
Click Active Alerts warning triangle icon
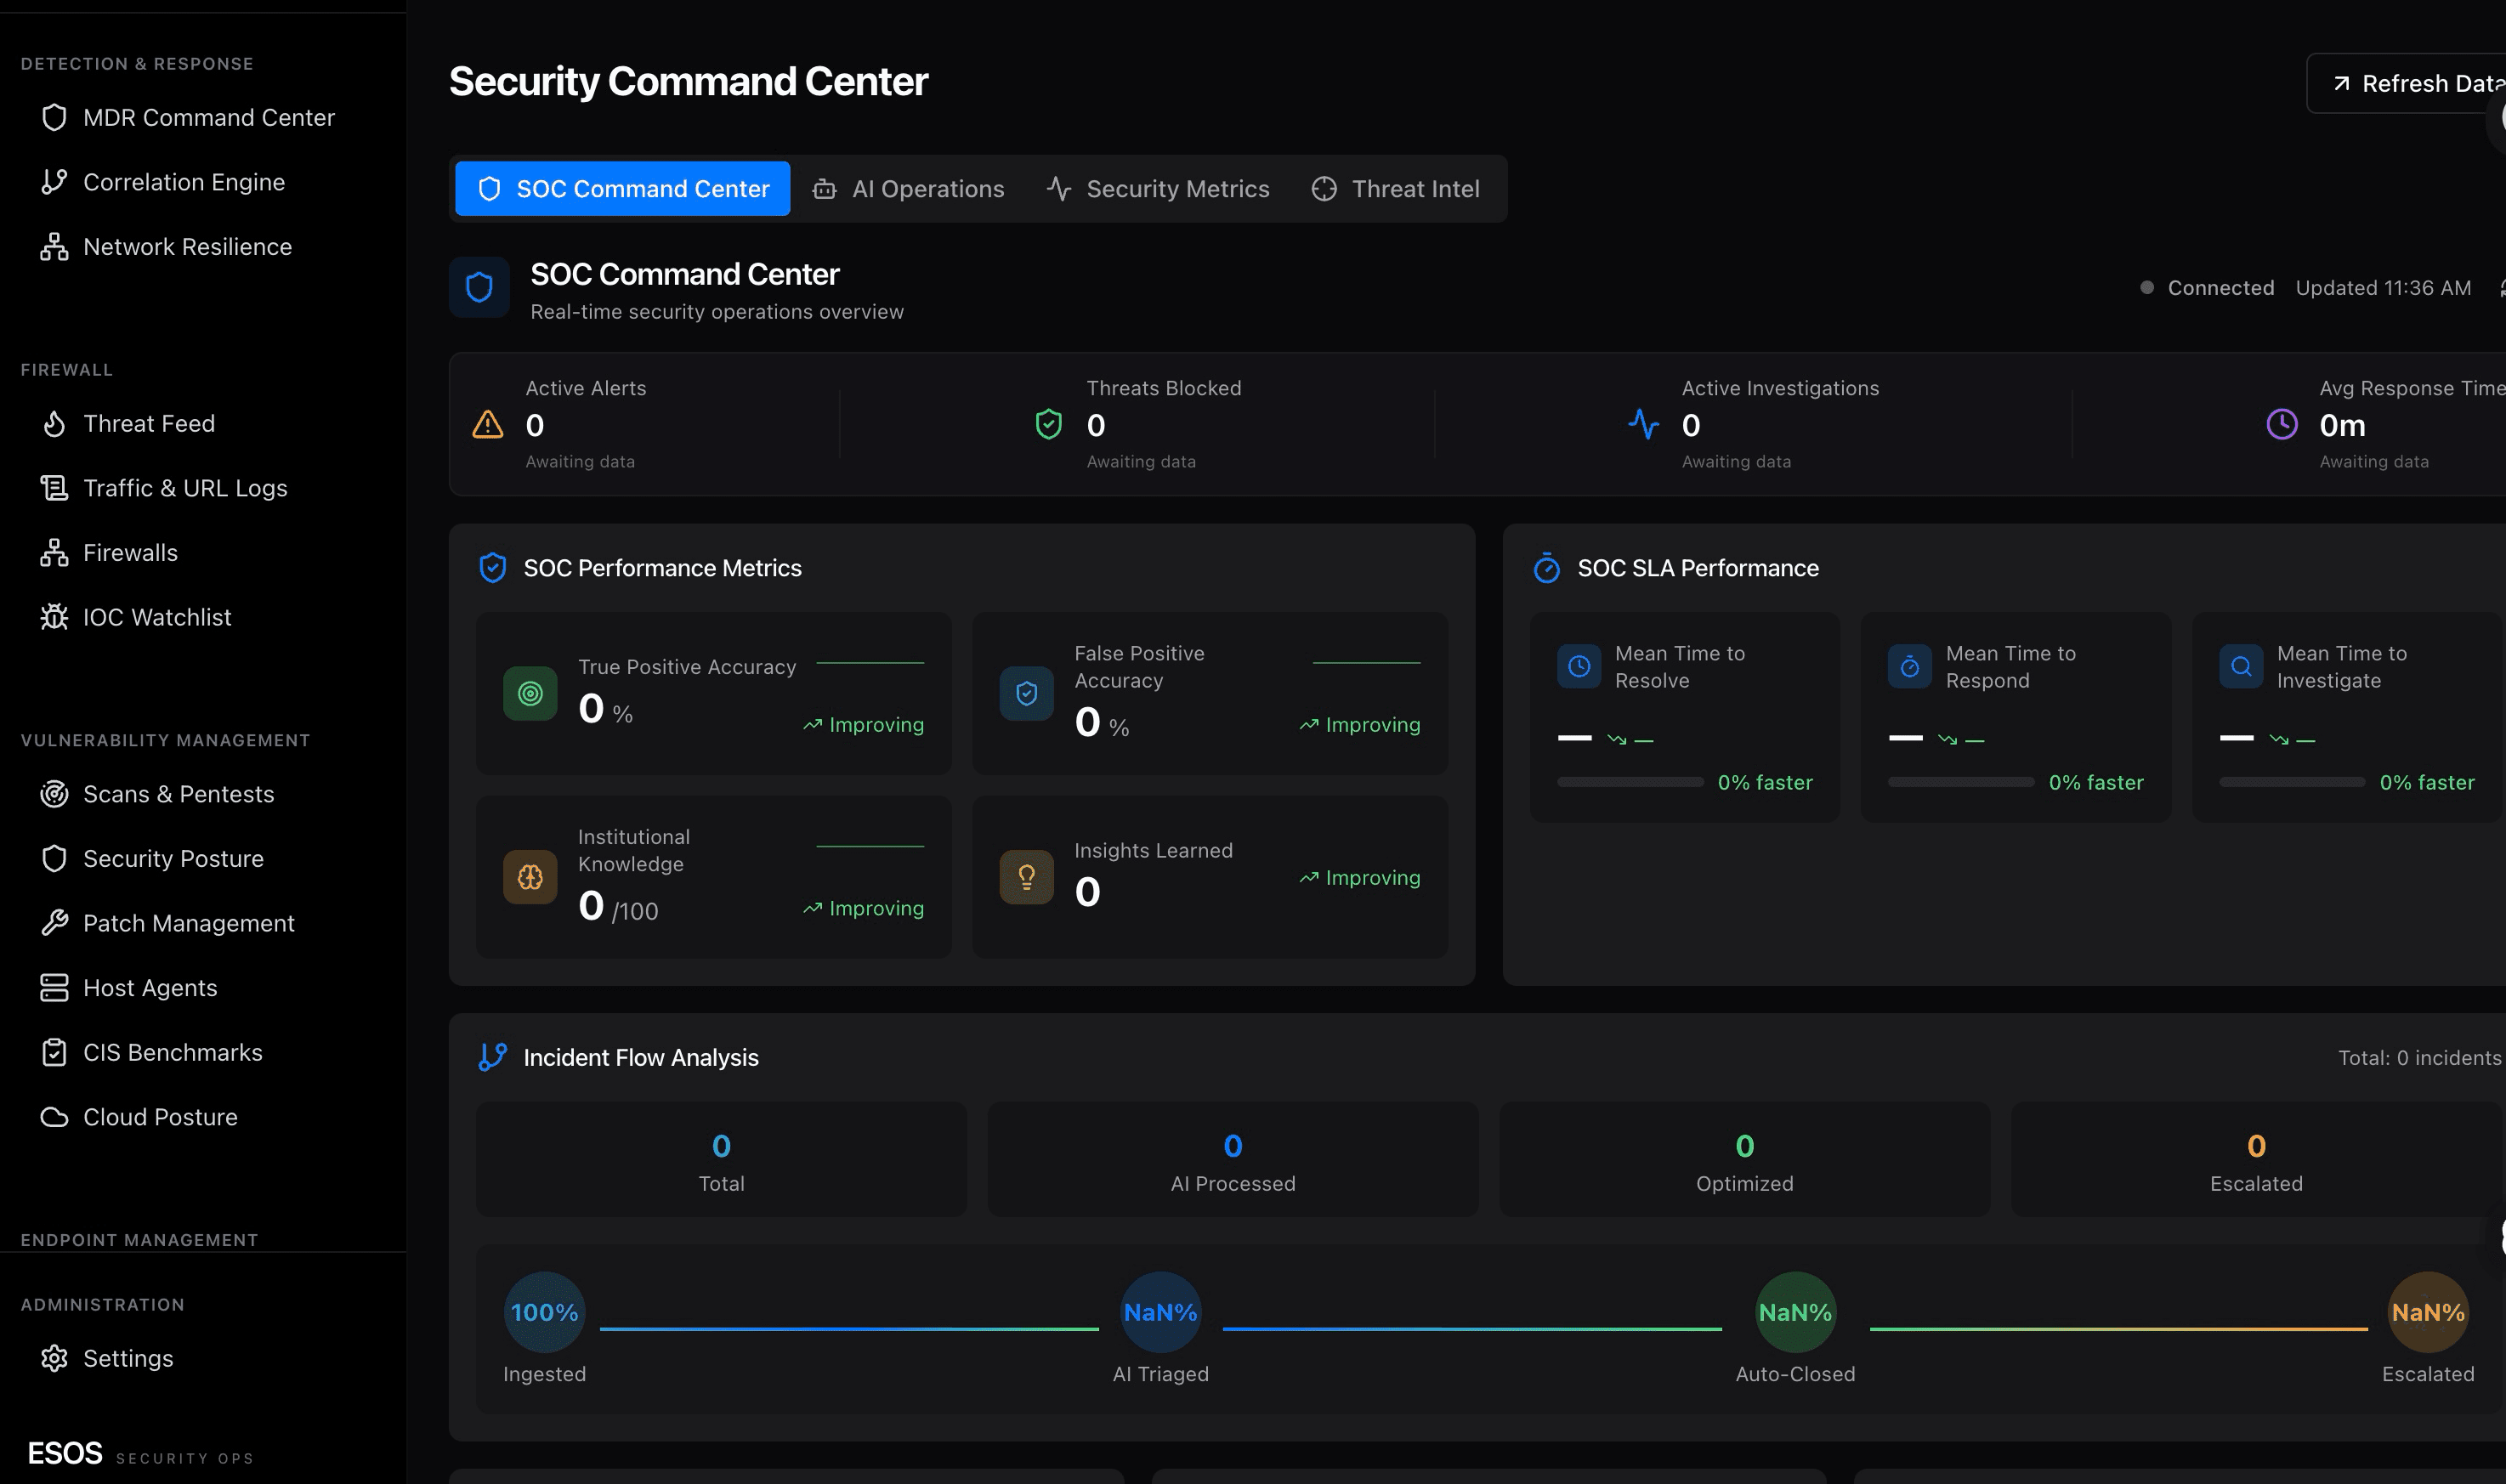488,425
